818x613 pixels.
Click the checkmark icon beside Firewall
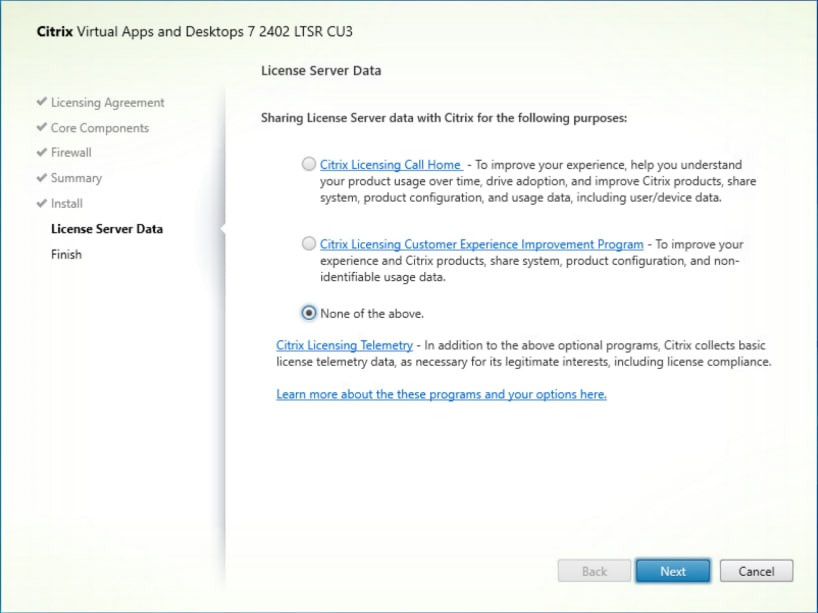pyautogui.click(x=42, y=152)
